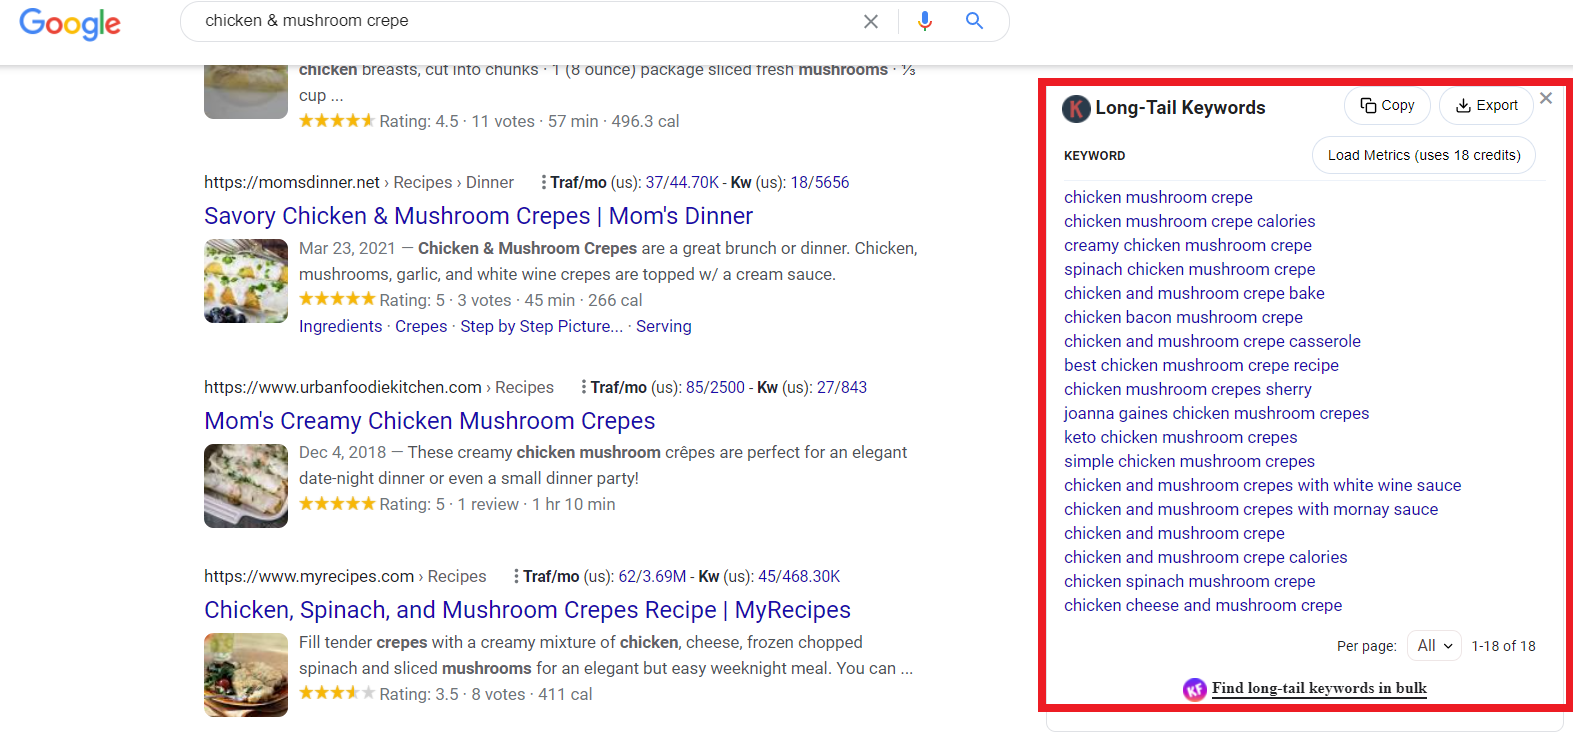Screen dimensions: 1573x744
Task: Select keyword 'simple chicken mushroom crepes'
Action: click(1189, 461)
